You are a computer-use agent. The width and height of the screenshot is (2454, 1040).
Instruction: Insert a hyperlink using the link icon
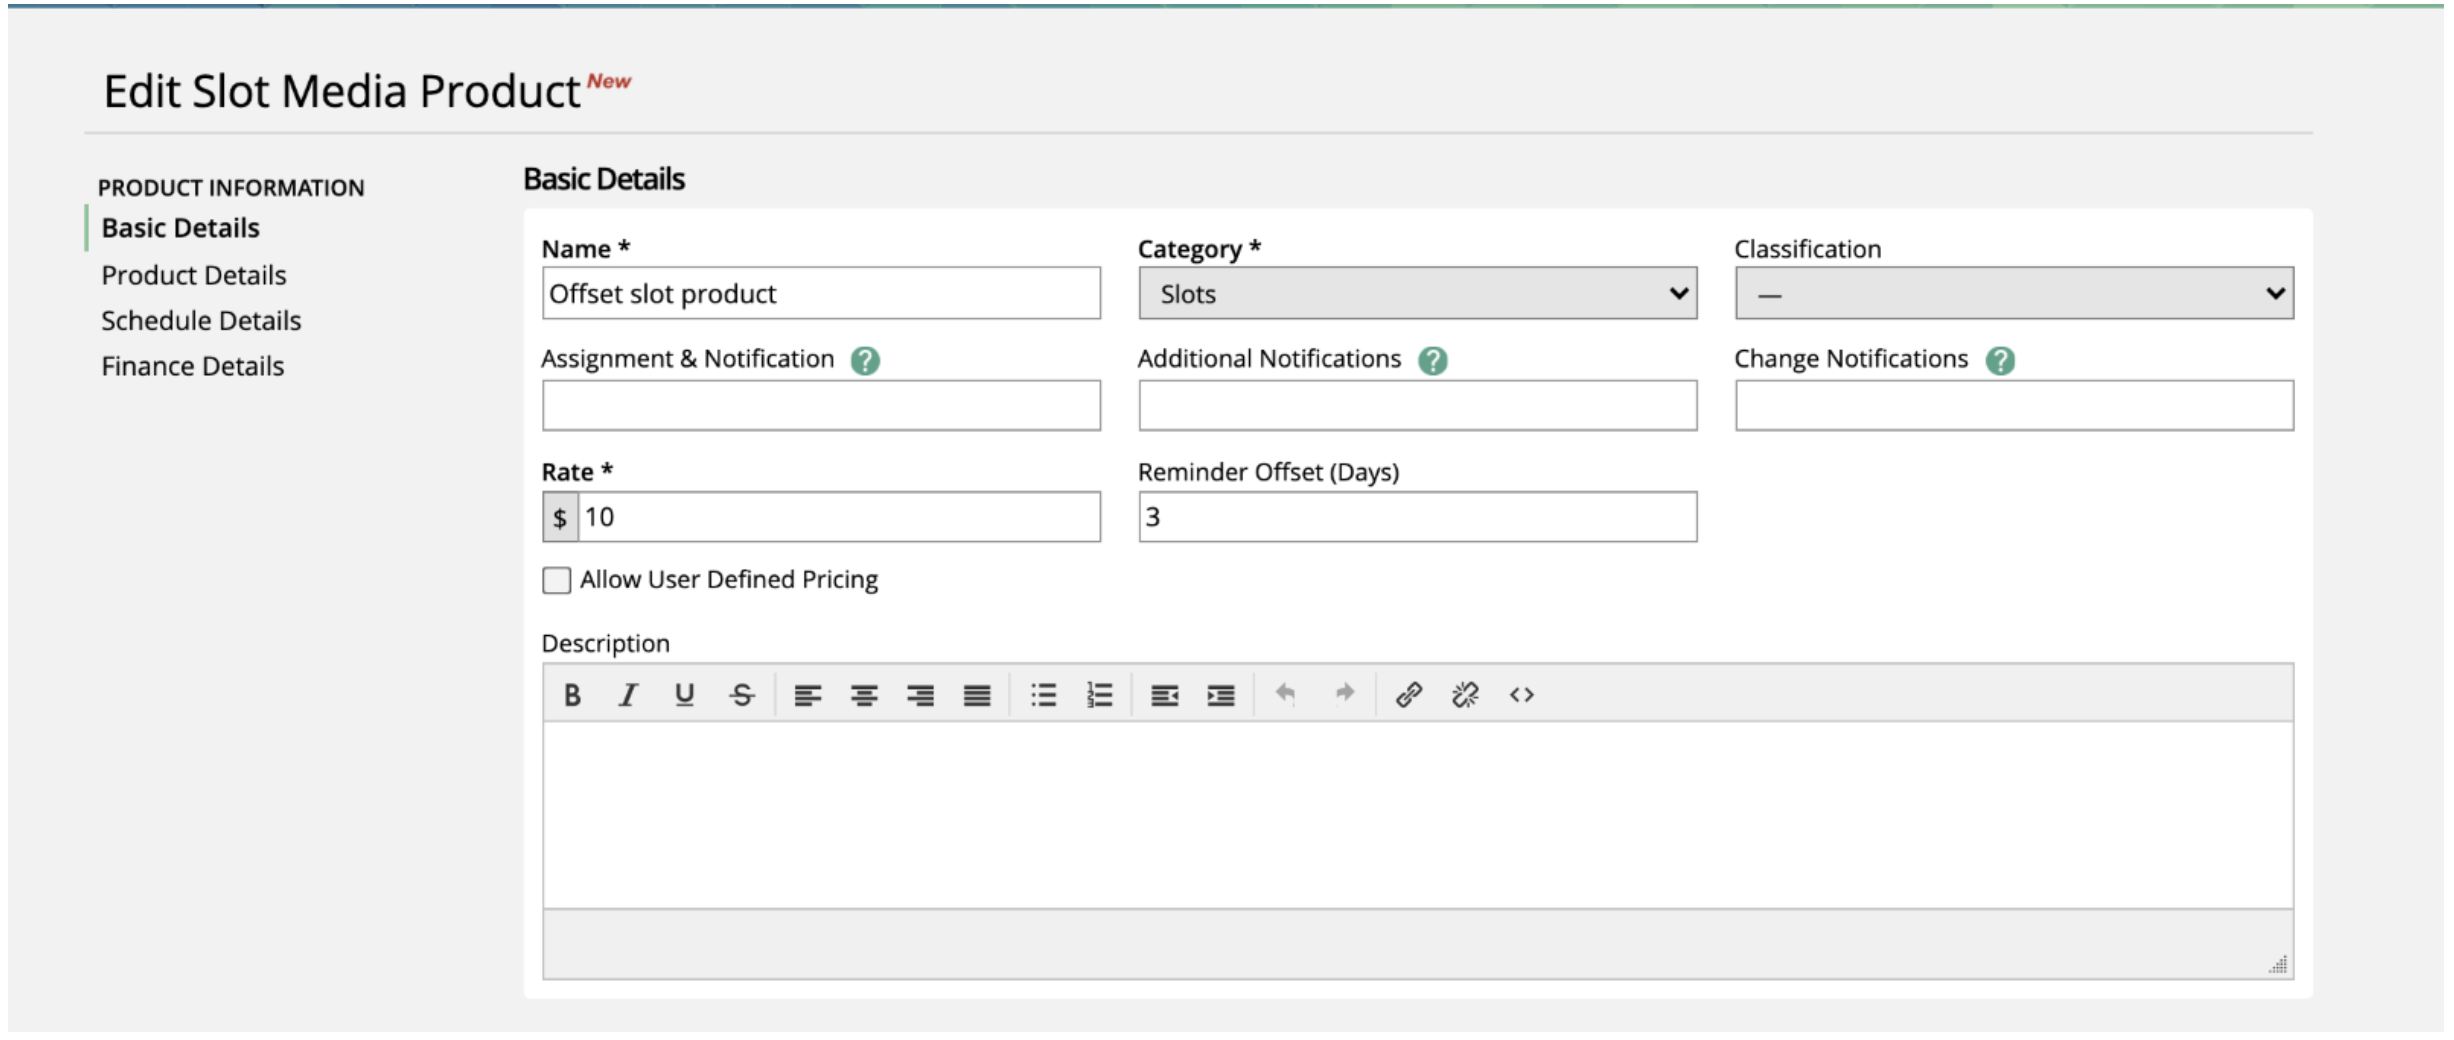click(1410, 695)
